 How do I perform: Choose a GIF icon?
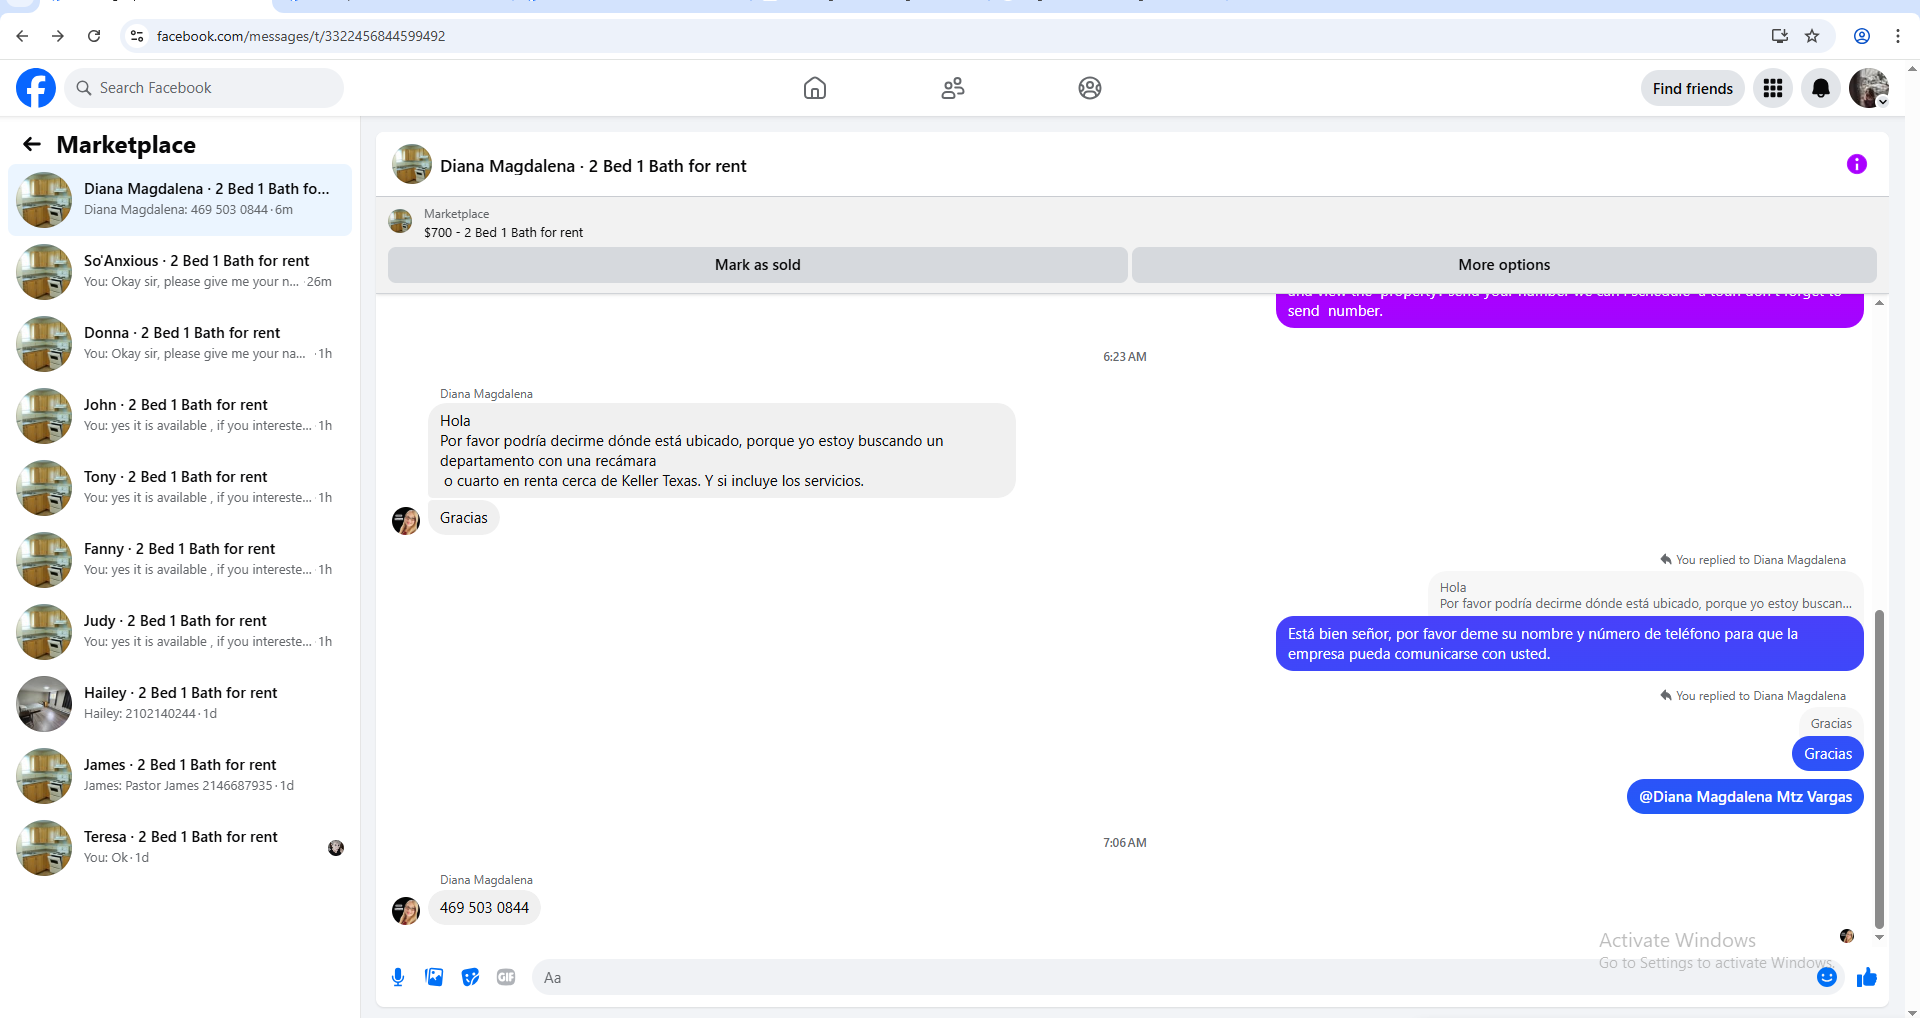[506, 977]
